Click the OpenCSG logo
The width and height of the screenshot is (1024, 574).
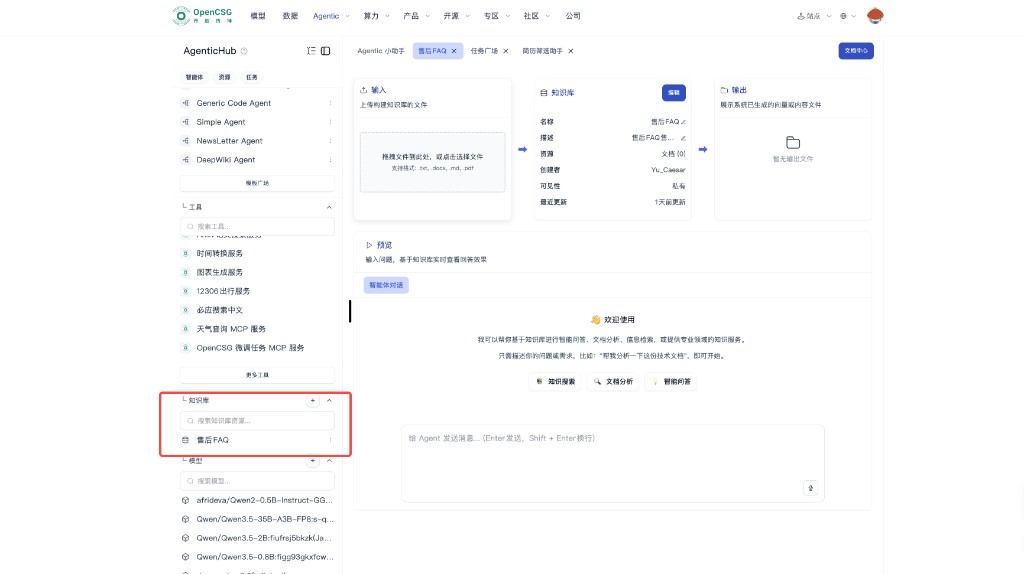pyautogui.click(x=202, y=16)
